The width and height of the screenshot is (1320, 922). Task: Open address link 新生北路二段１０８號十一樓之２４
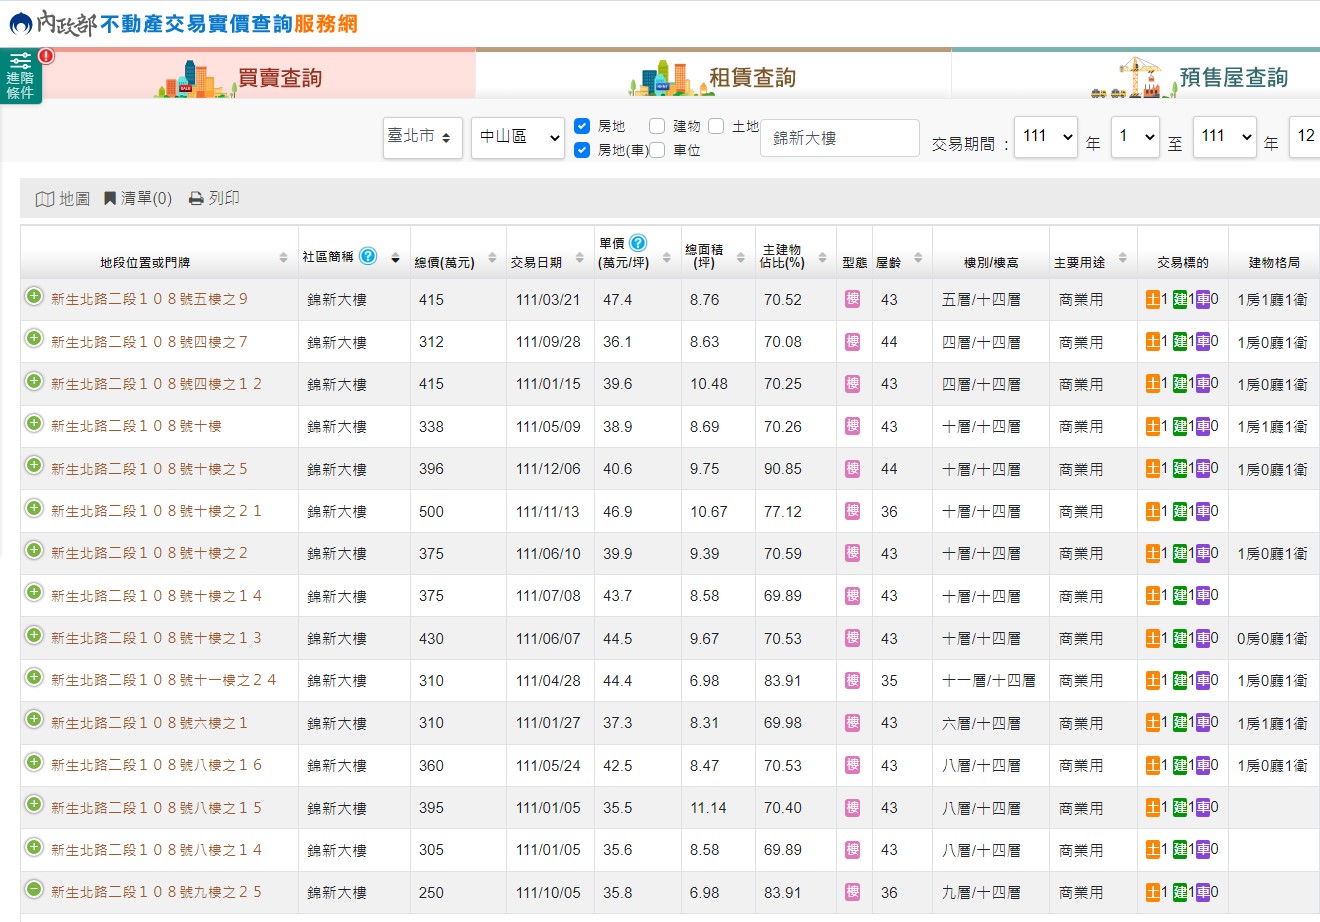[x=163, y=680]
